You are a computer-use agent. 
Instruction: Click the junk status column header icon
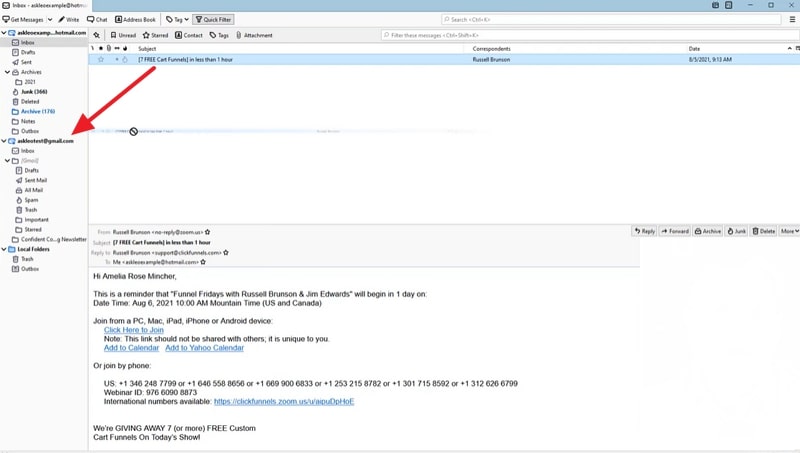(125, 48)
